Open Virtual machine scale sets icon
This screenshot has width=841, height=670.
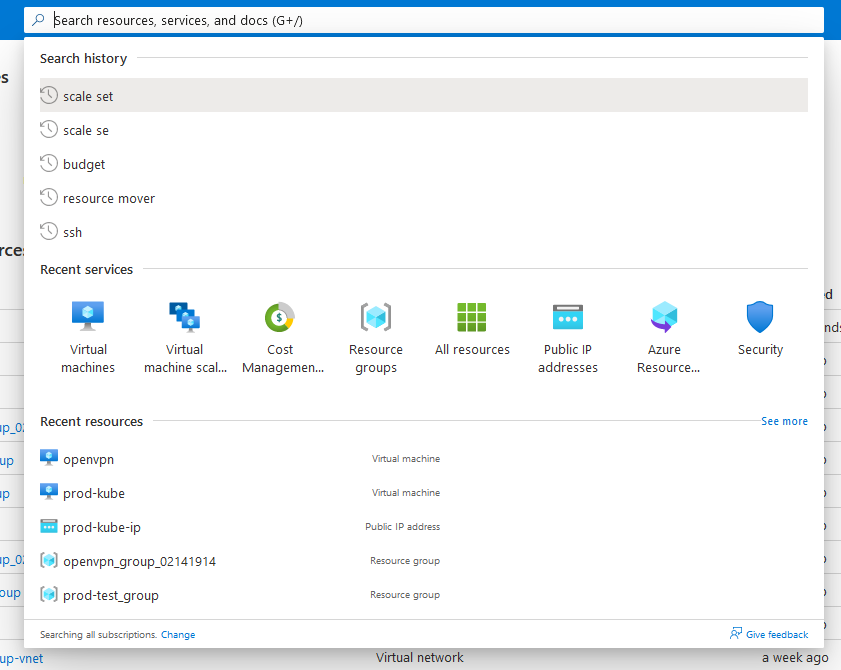coord(185,316)
